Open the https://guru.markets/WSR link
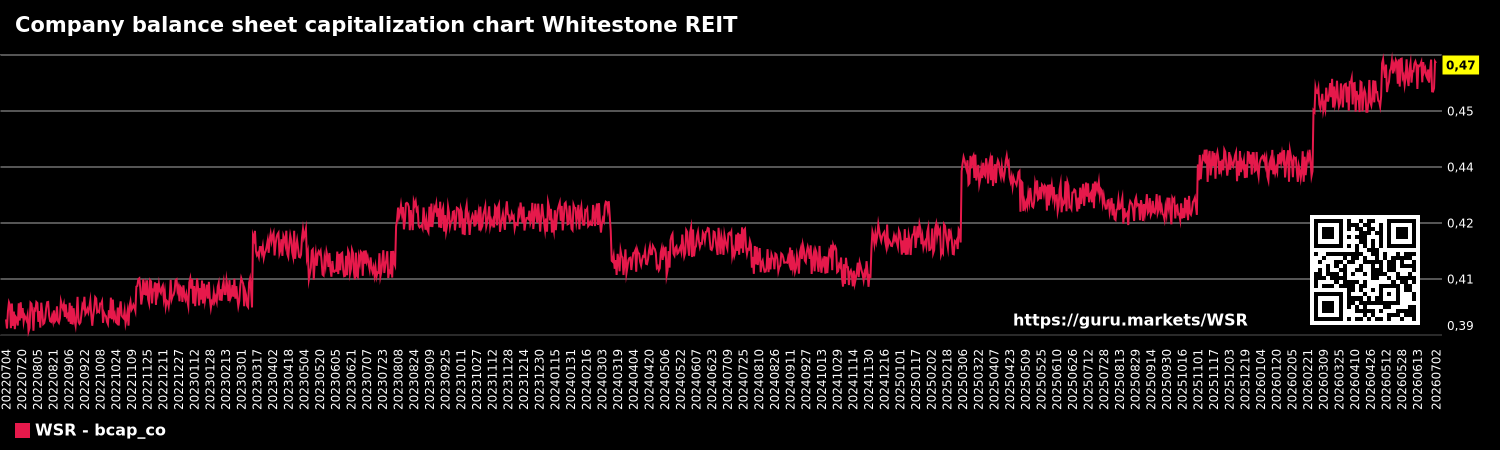Viewport: 1500px width, 450px height. pyautogui.click(x=1130, y=321)
